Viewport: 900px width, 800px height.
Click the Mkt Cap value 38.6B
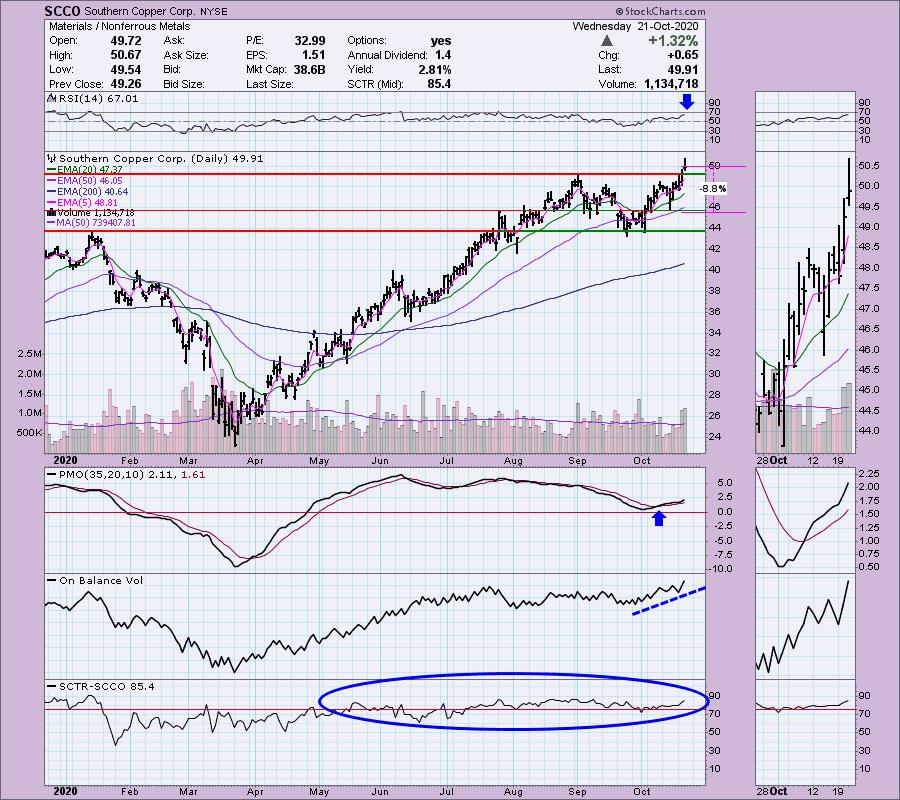tap(309, 69)
